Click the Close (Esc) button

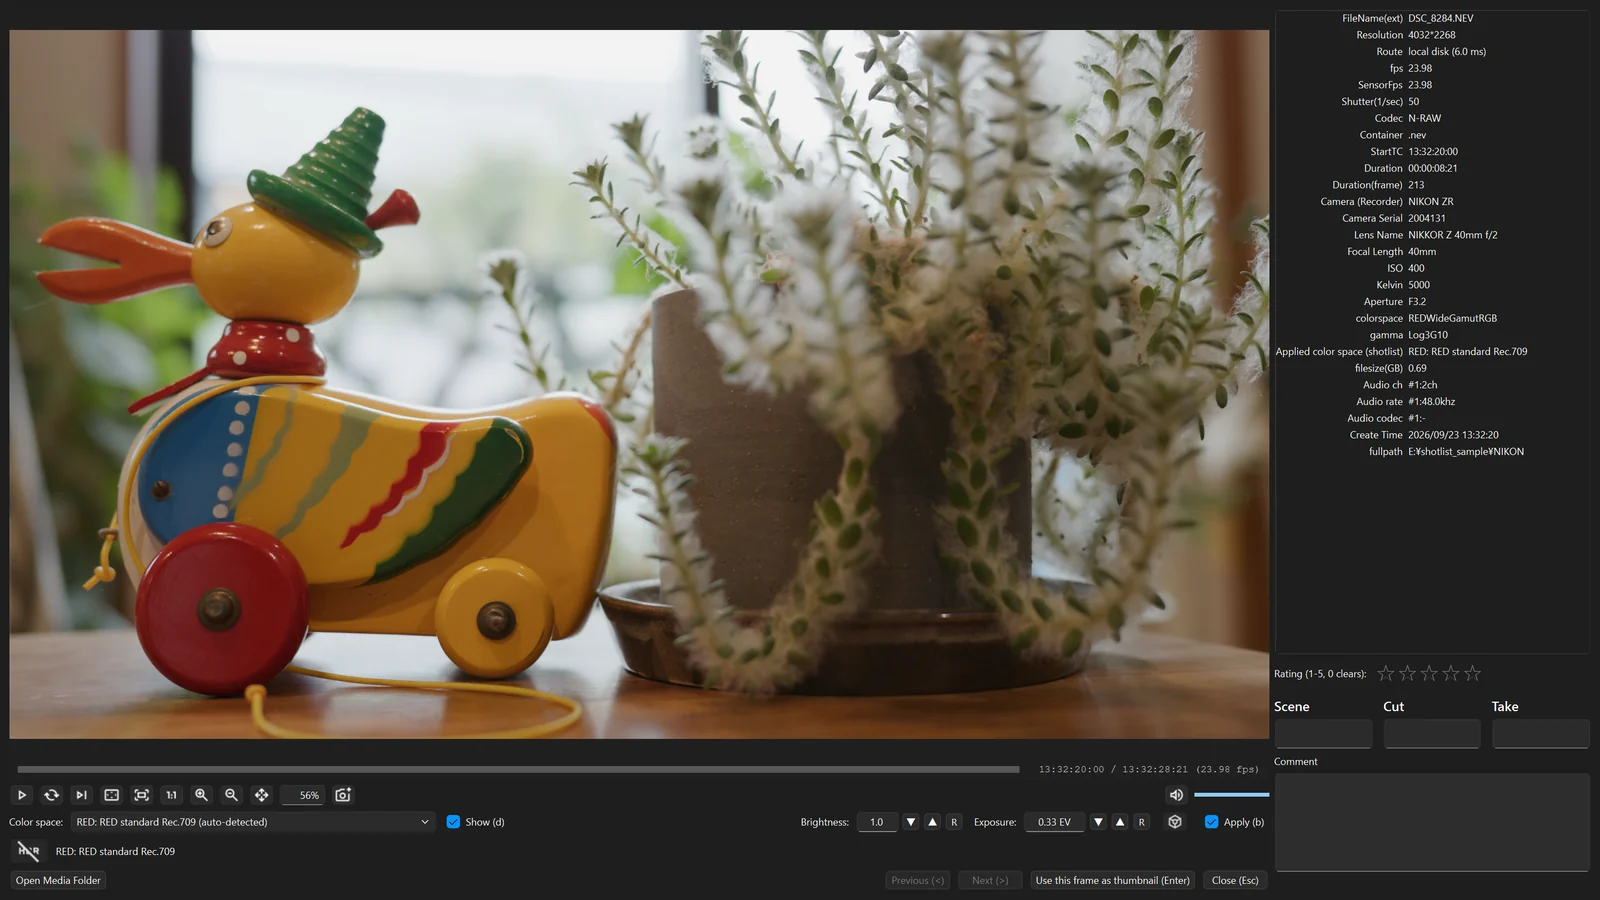coord(1235,880)
